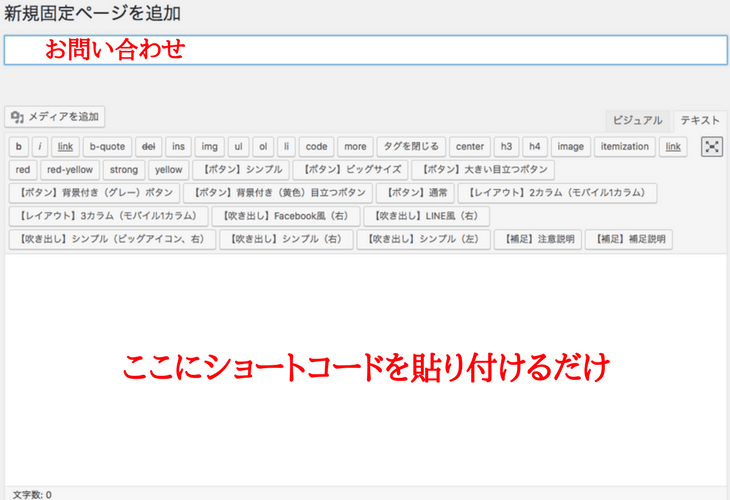The height and width of the screenshot is (500, 730).
Task: Insert 【吹き出し】Facebook風（右） balloon
Action: pyautogui.click(x=286, y=216)
